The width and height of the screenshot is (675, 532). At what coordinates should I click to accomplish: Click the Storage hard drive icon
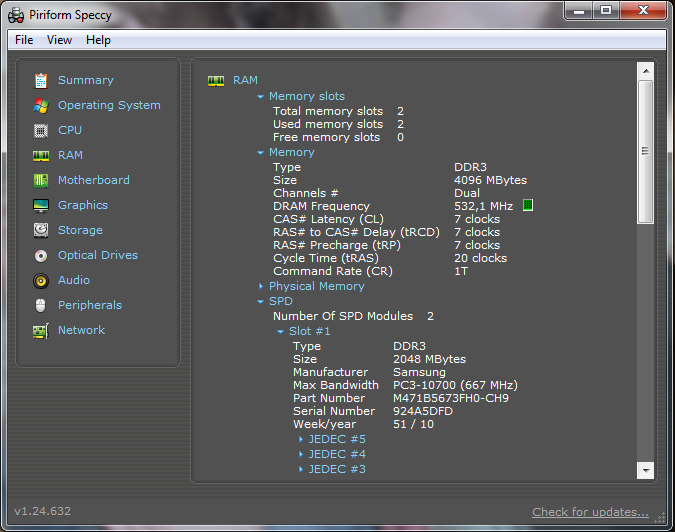click(x=41, y=230)
